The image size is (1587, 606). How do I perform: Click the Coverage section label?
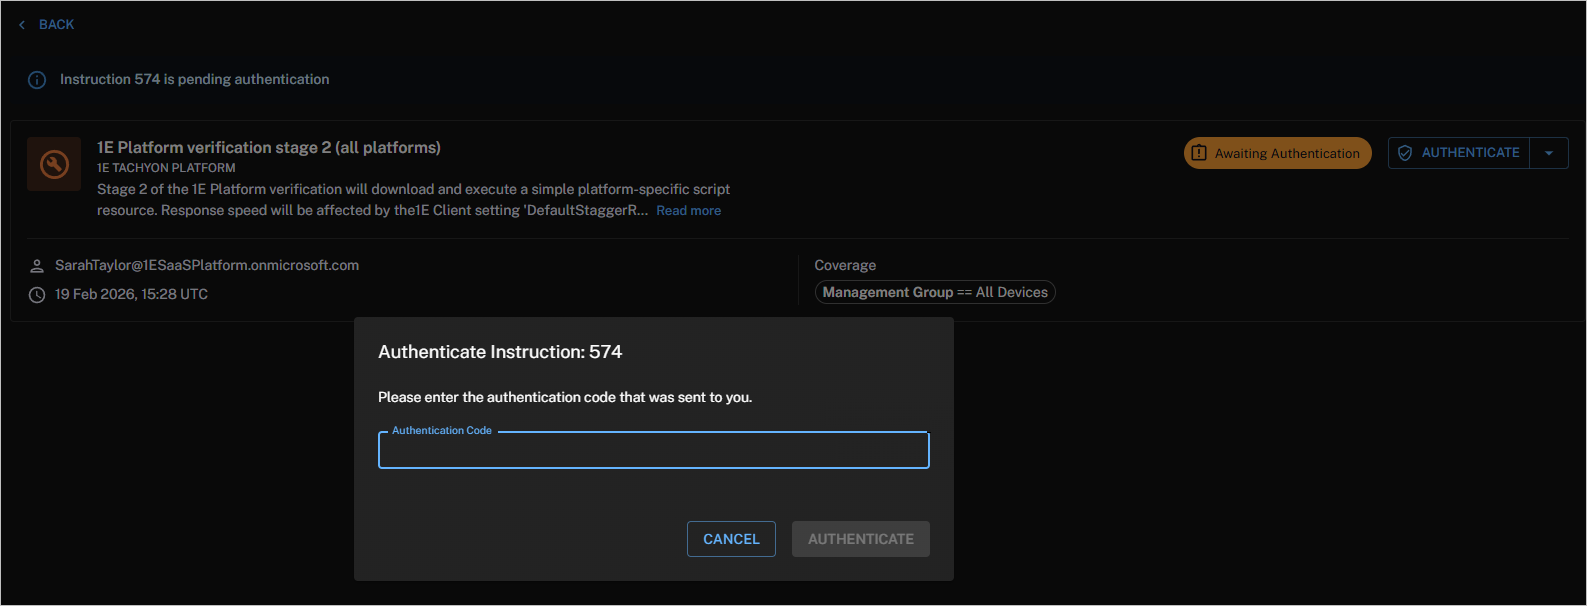845,265
